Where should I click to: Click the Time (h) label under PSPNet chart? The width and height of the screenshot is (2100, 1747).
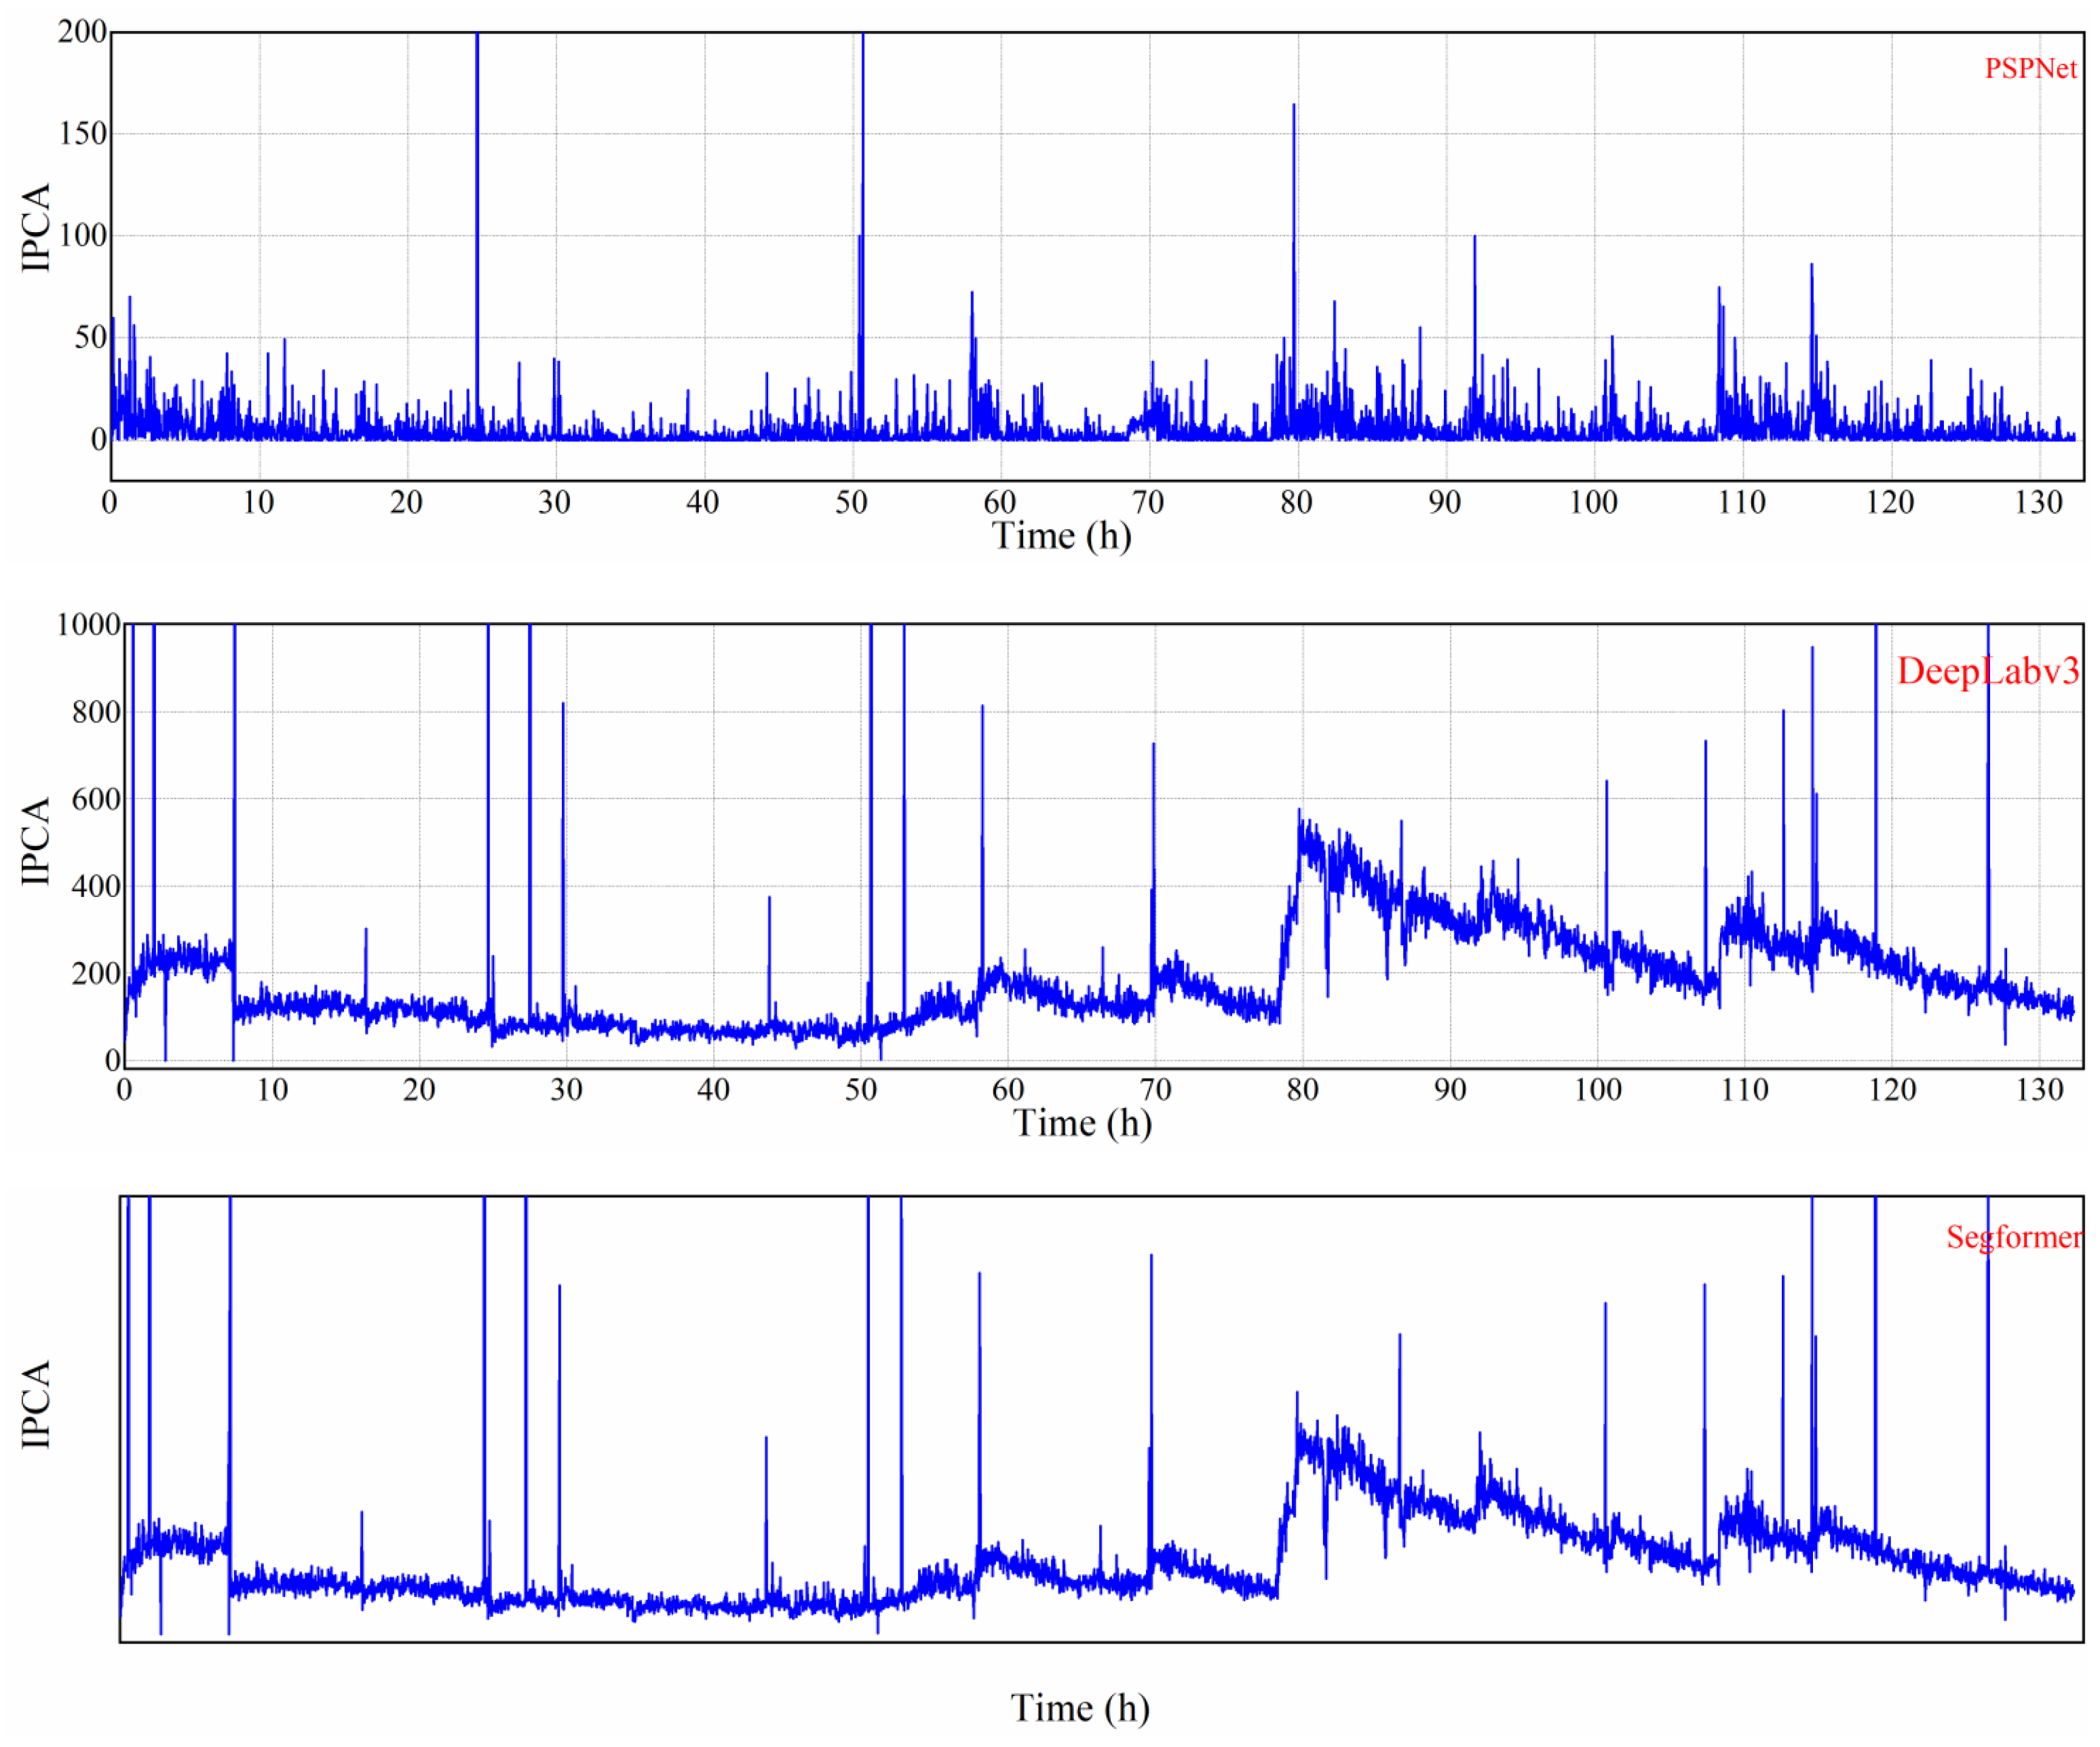tap(1061, 536)
